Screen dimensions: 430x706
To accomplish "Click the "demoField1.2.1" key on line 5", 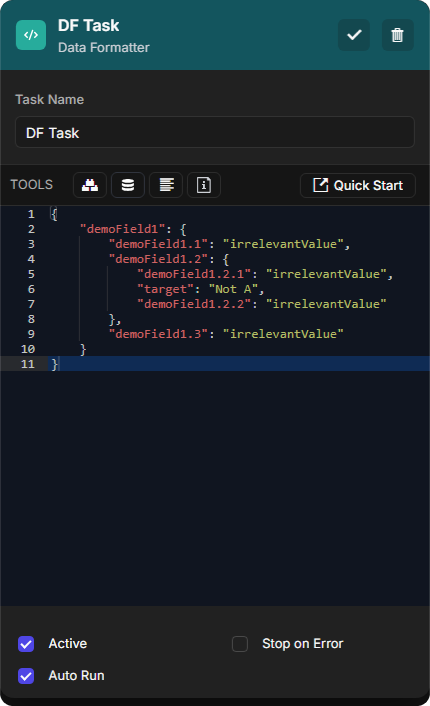I will point(194,274).
